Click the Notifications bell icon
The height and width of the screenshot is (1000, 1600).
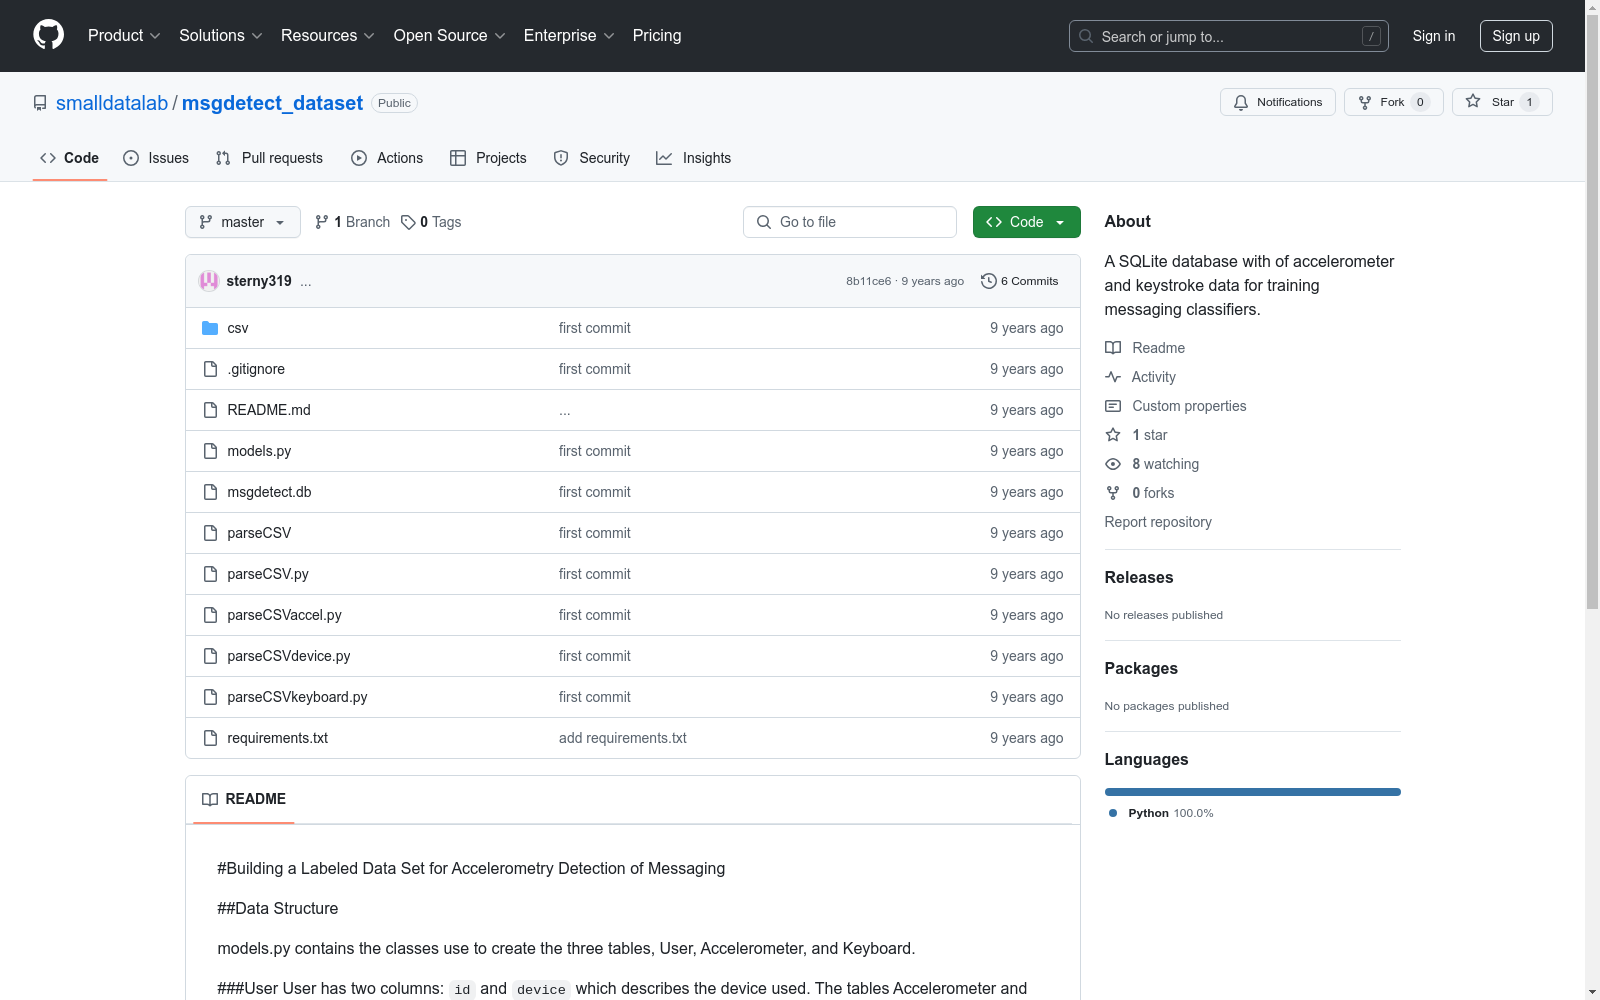click(1241, 102)
